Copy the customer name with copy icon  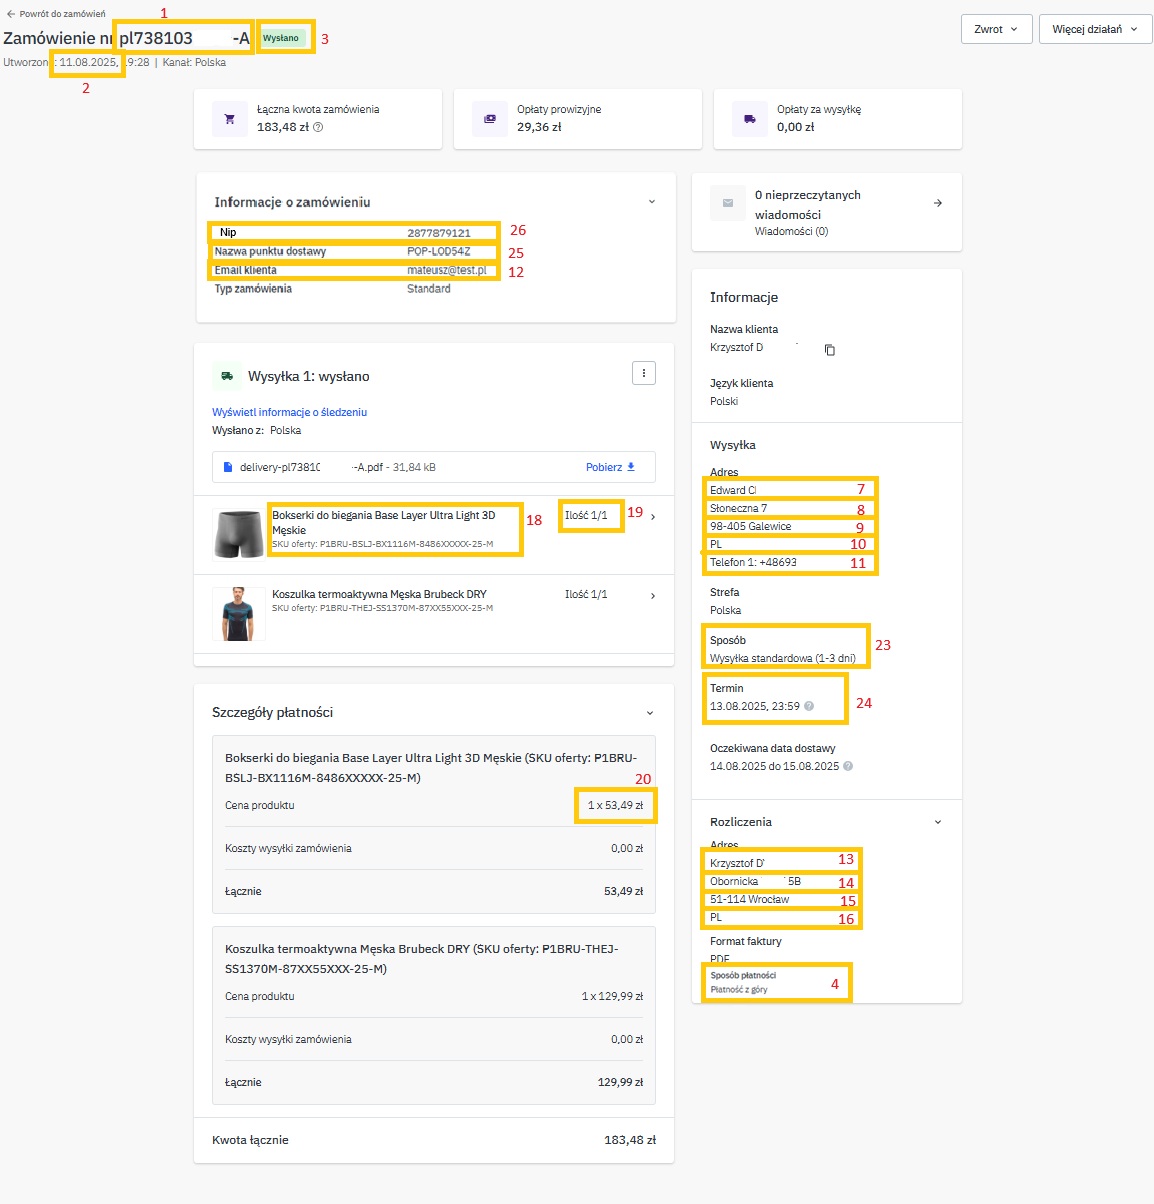pyautogui.click(x=830, y=350)
